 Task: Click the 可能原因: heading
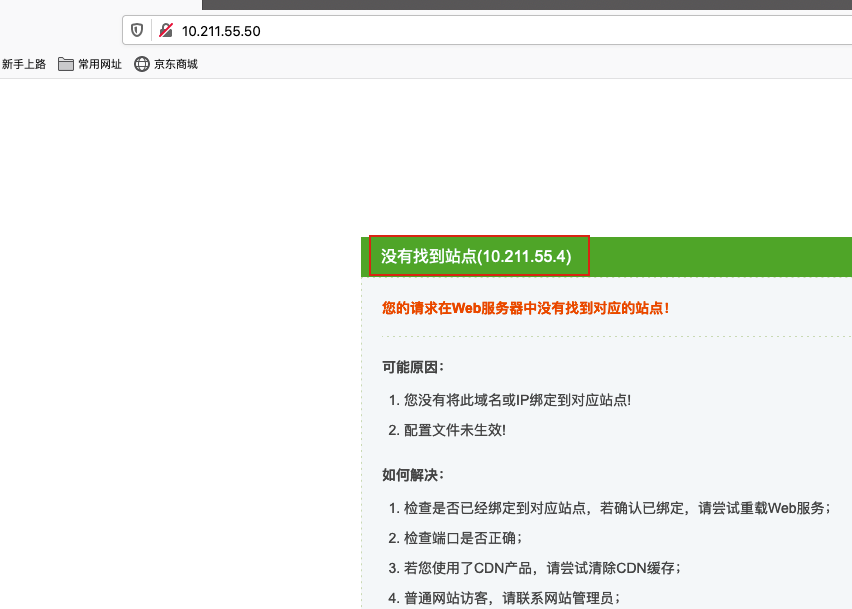pos(413,367)
